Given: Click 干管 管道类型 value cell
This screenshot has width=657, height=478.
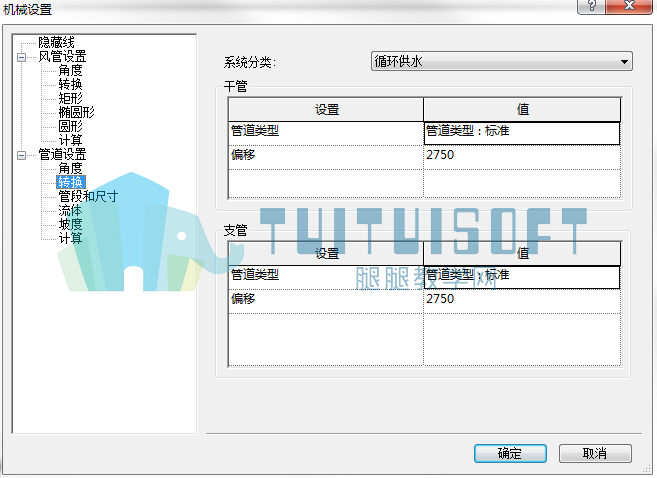Looking at the screenshot, I should click(522, 134).
